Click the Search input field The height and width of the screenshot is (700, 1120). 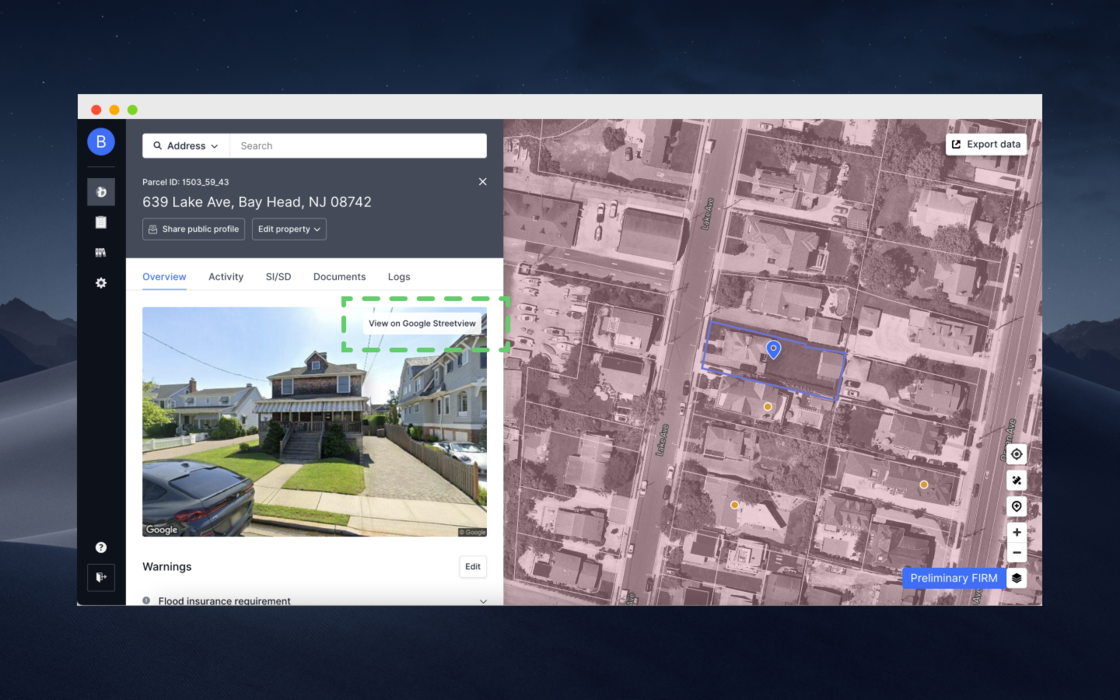pos(359,146)
